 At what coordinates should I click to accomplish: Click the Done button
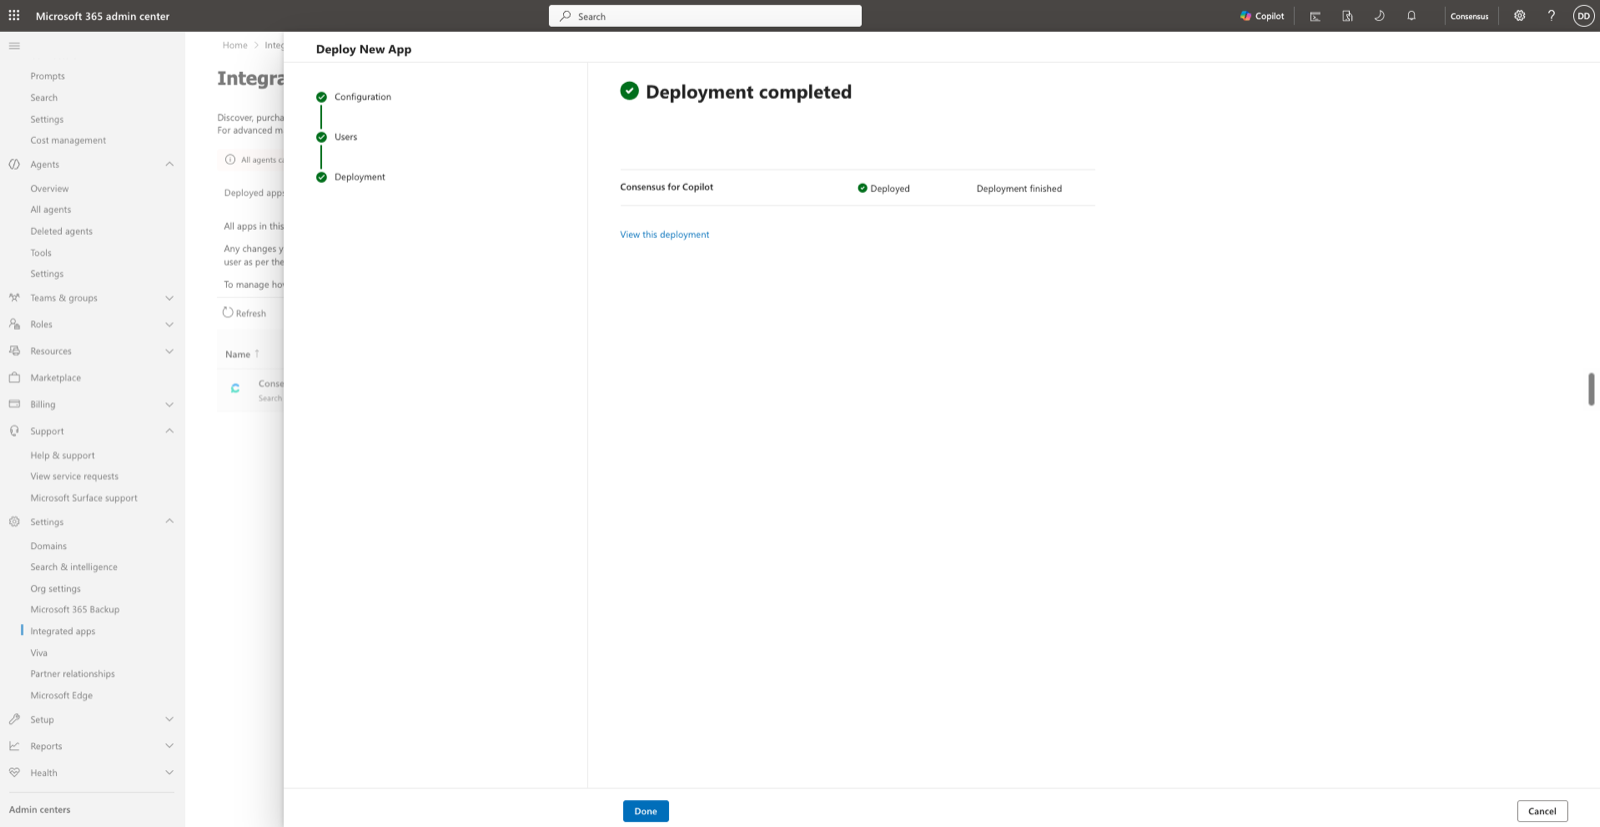(646, 811)
